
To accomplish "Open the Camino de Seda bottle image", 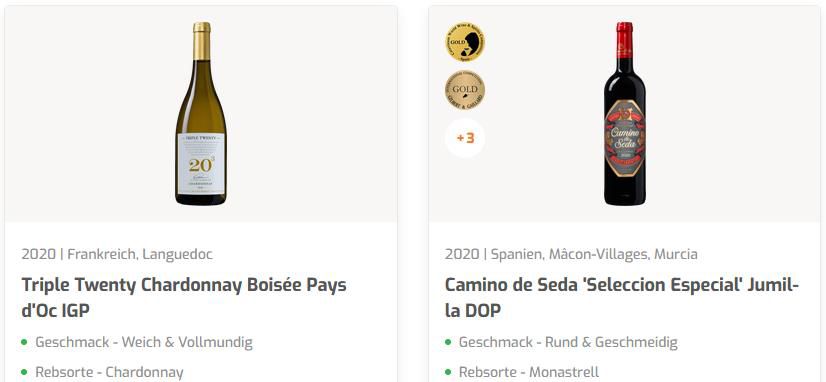I will 624,113.
